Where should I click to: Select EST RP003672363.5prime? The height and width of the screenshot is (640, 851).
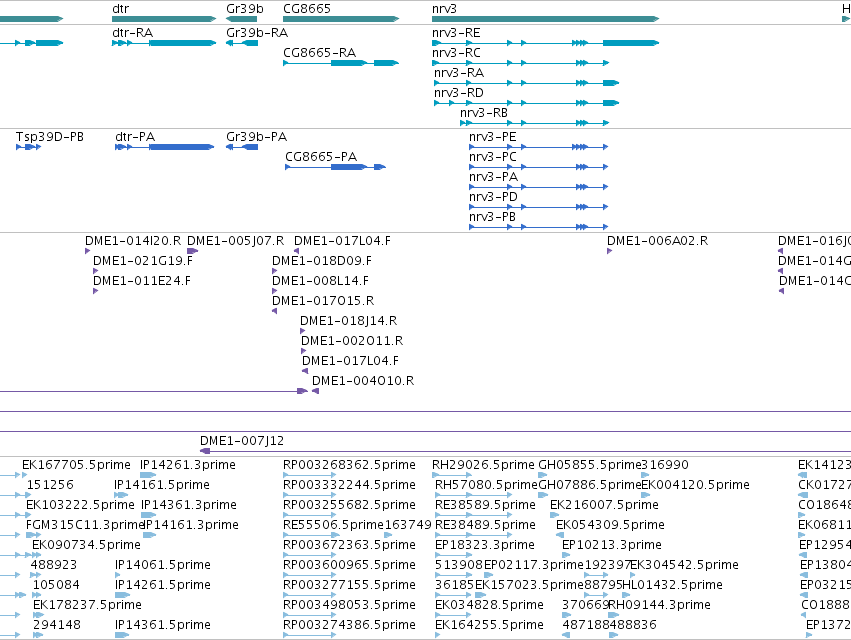[350, 546]
